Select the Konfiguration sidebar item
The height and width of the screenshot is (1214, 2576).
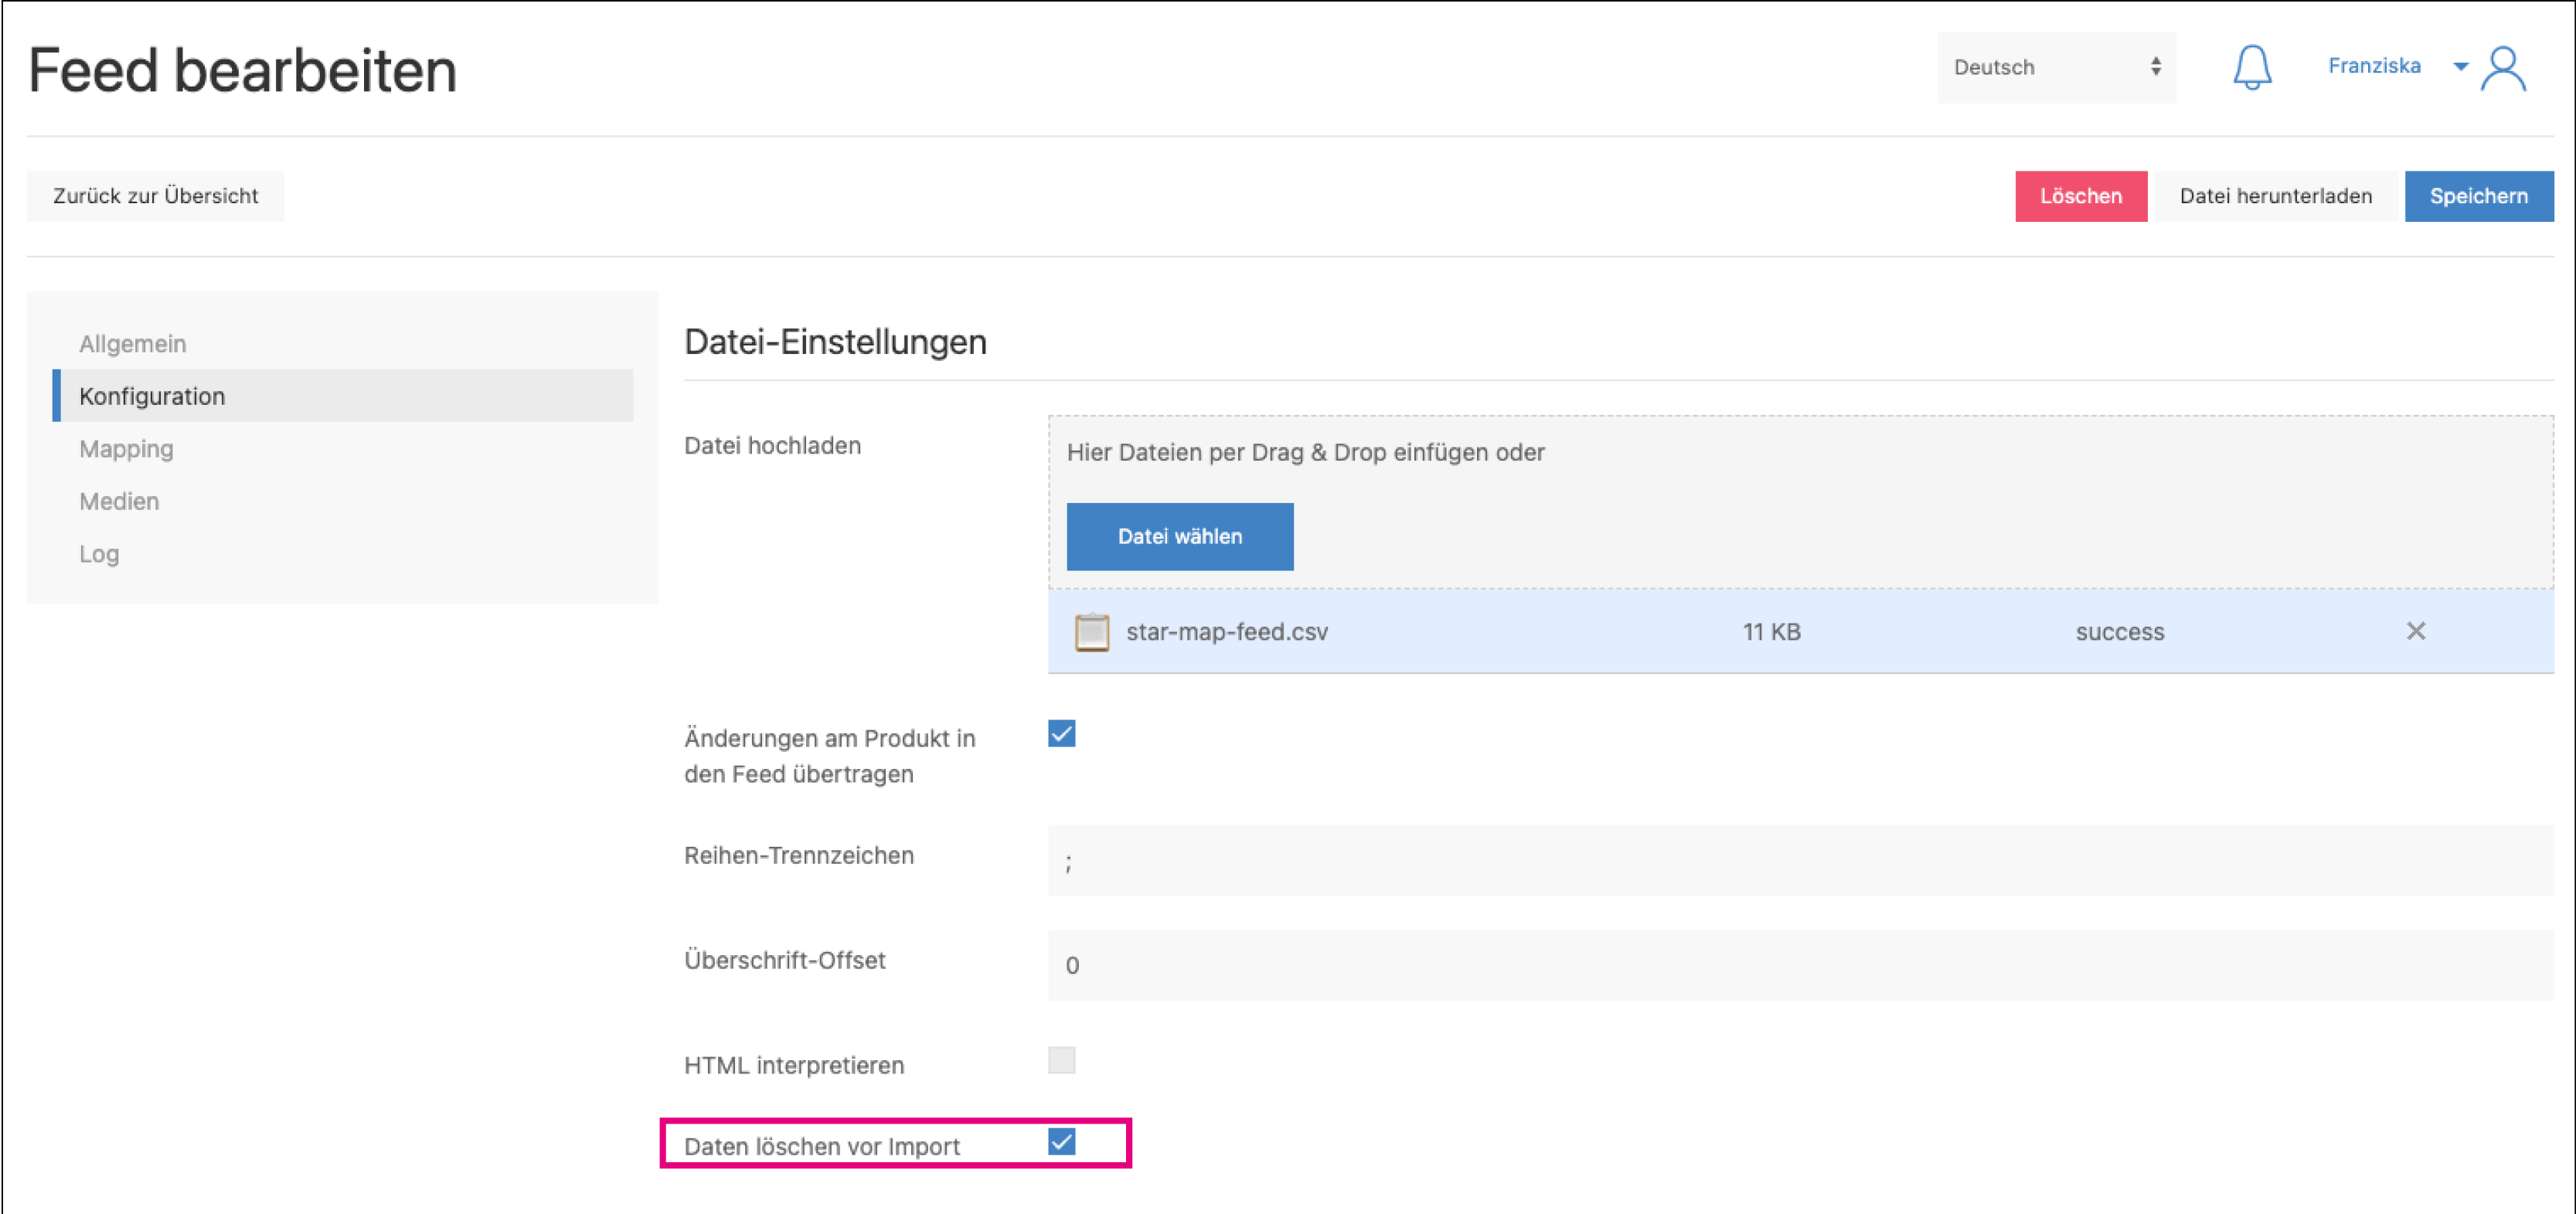coord(152,396)
